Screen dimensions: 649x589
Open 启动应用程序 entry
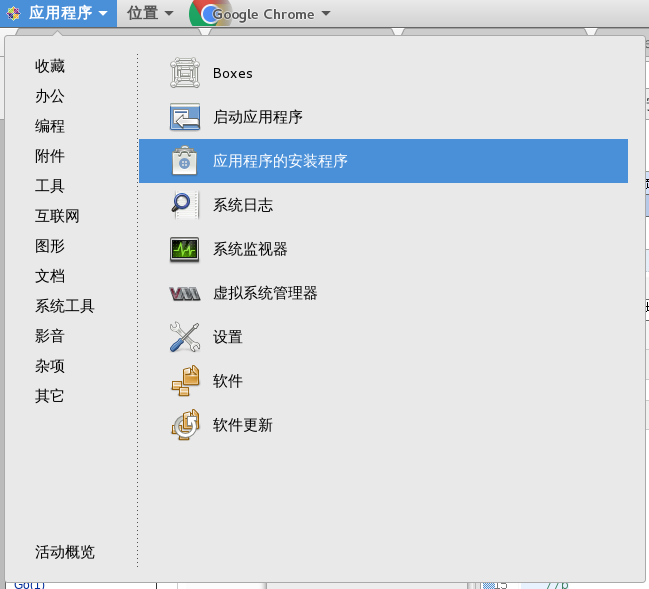tap(383, 117)
